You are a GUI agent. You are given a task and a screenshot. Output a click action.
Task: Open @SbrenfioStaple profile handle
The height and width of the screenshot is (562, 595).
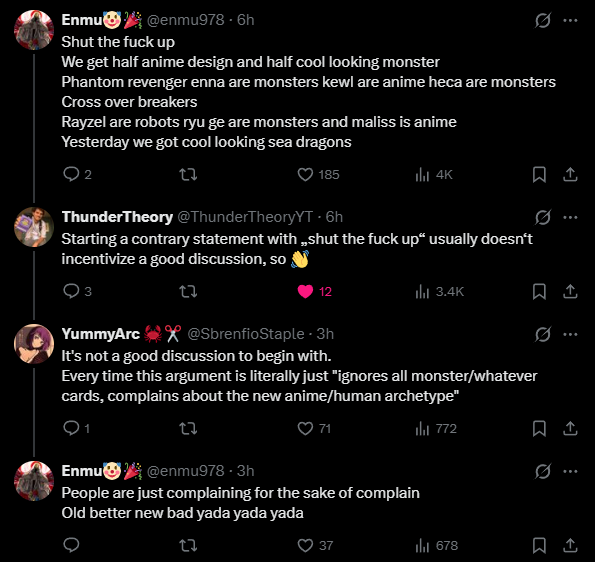(x=246, y=334)
